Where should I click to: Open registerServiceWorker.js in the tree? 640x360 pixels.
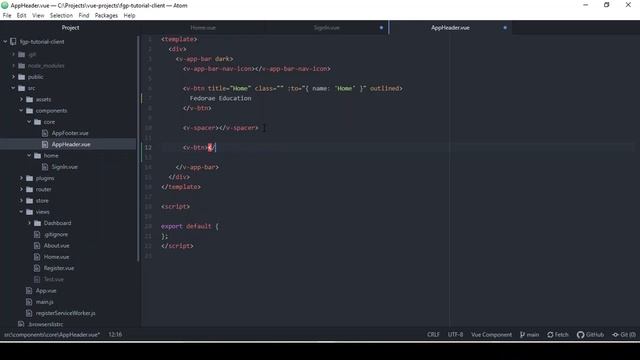point(65,313)
